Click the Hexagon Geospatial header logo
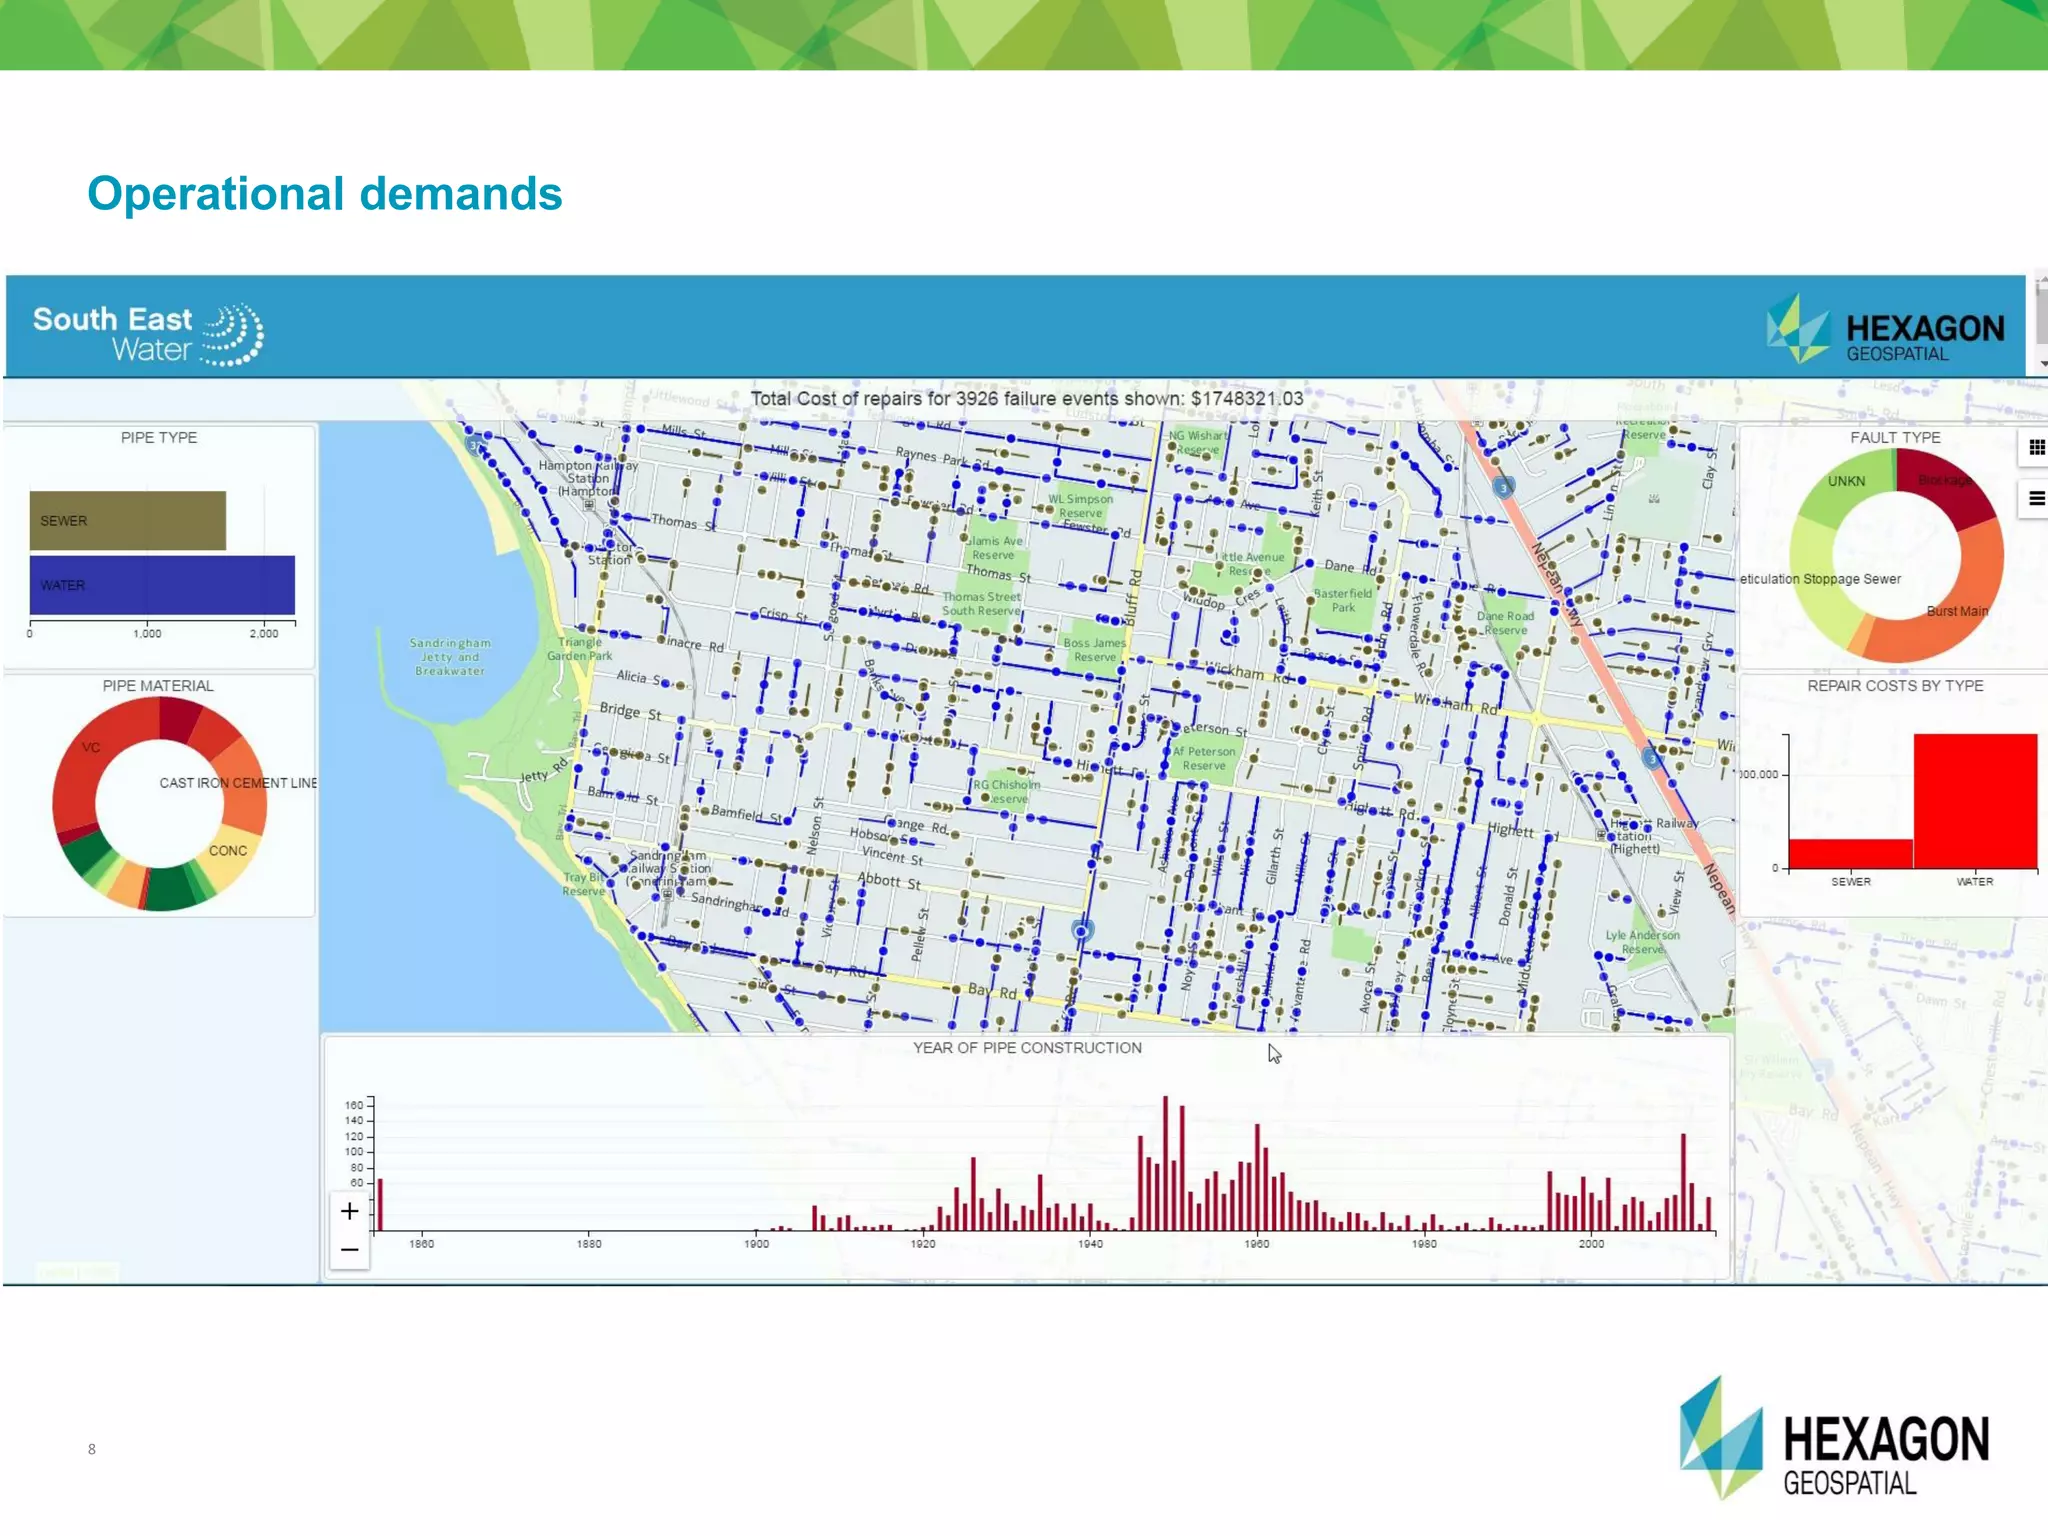 1885,330
